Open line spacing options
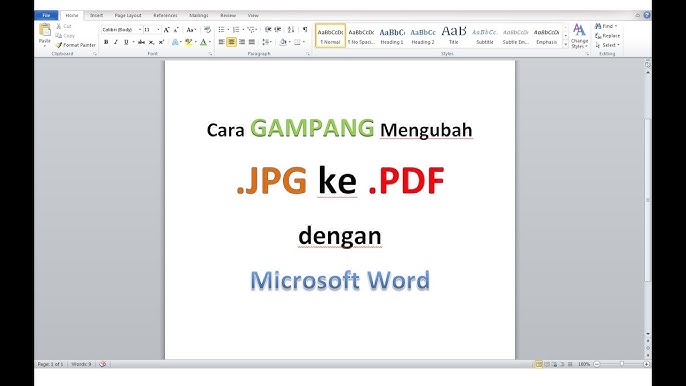This screenshot has height=386, width=686. point(266,42)
